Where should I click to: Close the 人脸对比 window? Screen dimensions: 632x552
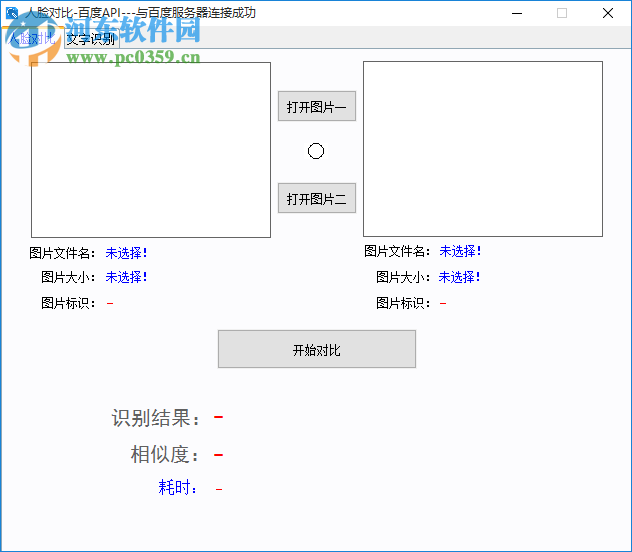pos(608,13)
